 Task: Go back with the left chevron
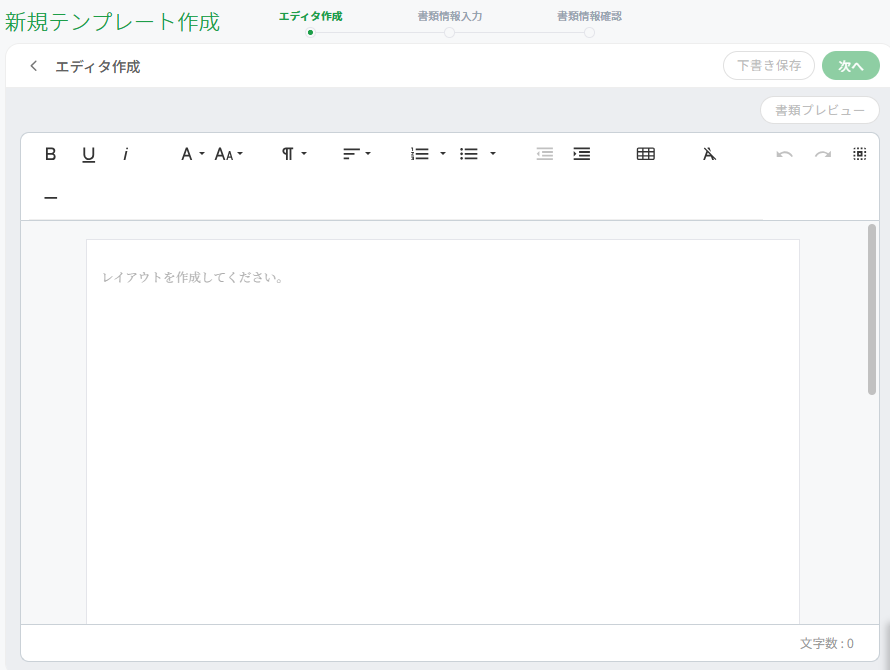[33, 66]
